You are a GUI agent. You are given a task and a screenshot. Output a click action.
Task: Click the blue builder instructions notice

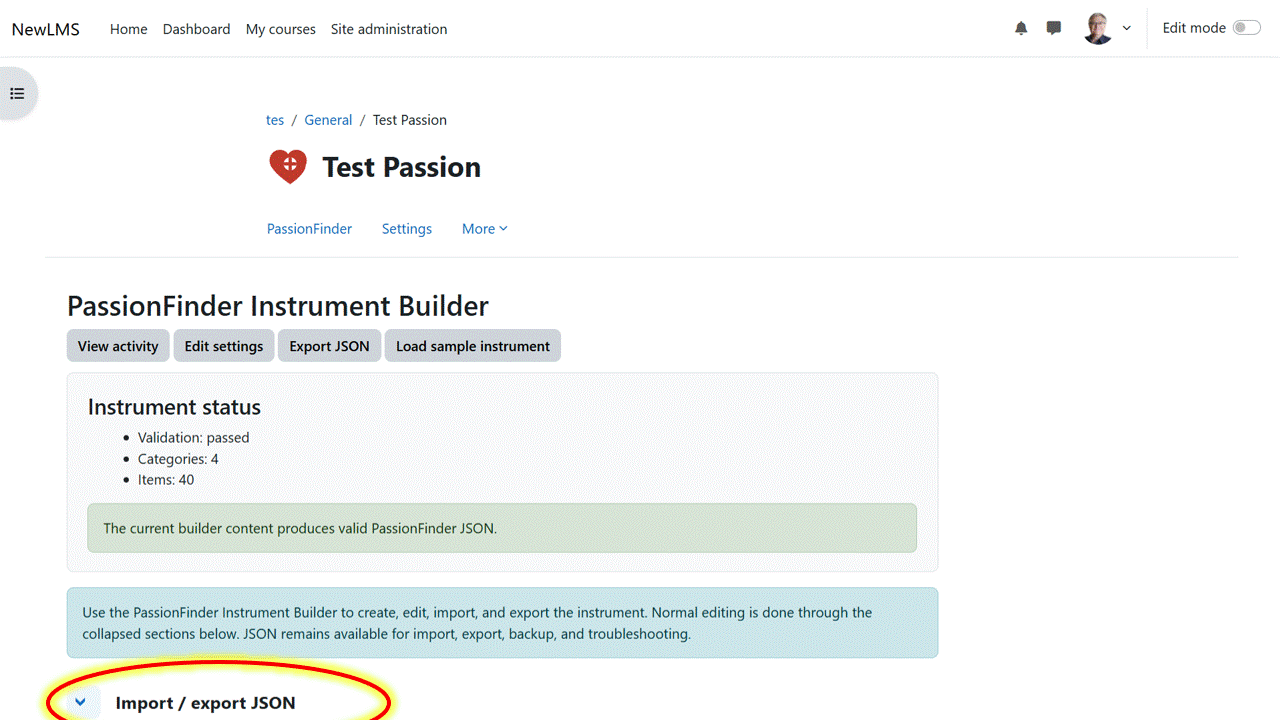(502, 623)
